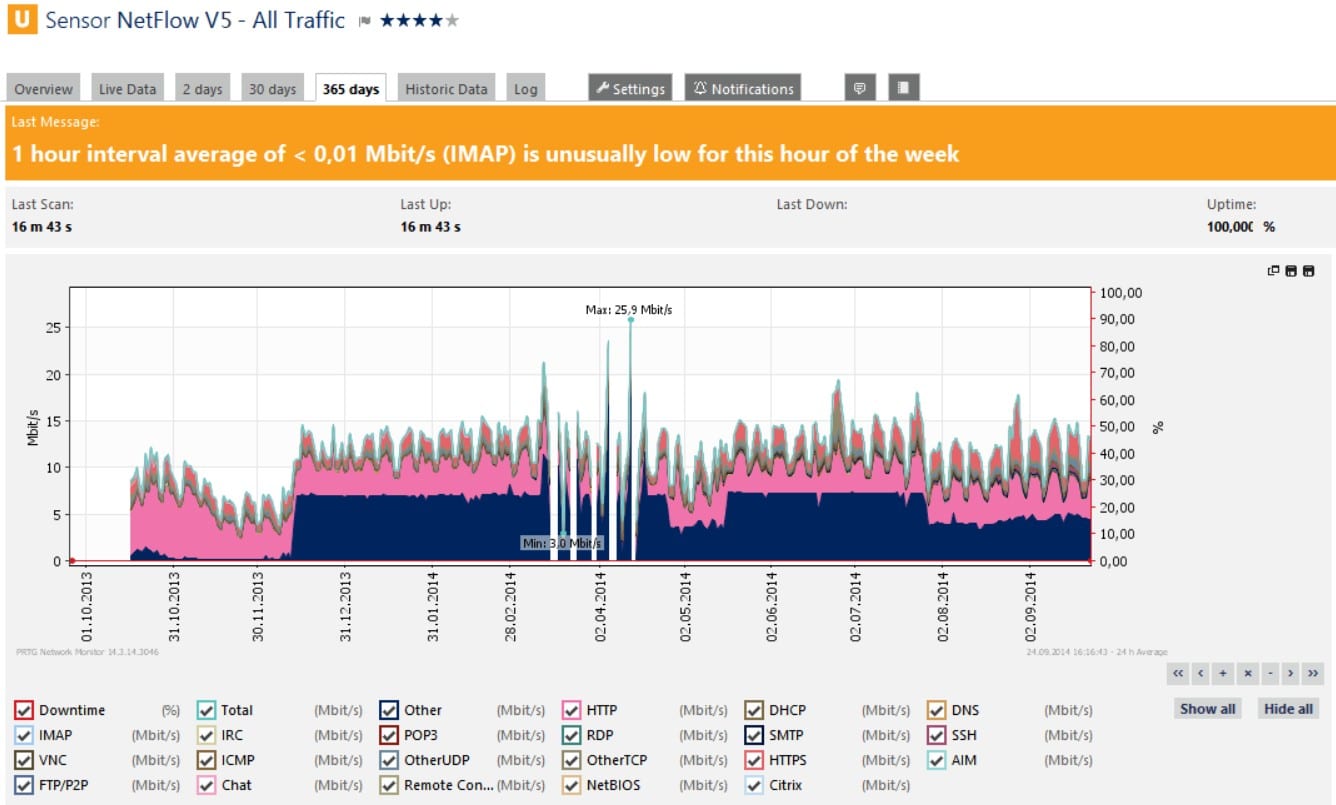The width and height of the screenshot is (1336, 805).
Task: Click the PRTG Network Monitor version footer text
Action: click(87, 652)
